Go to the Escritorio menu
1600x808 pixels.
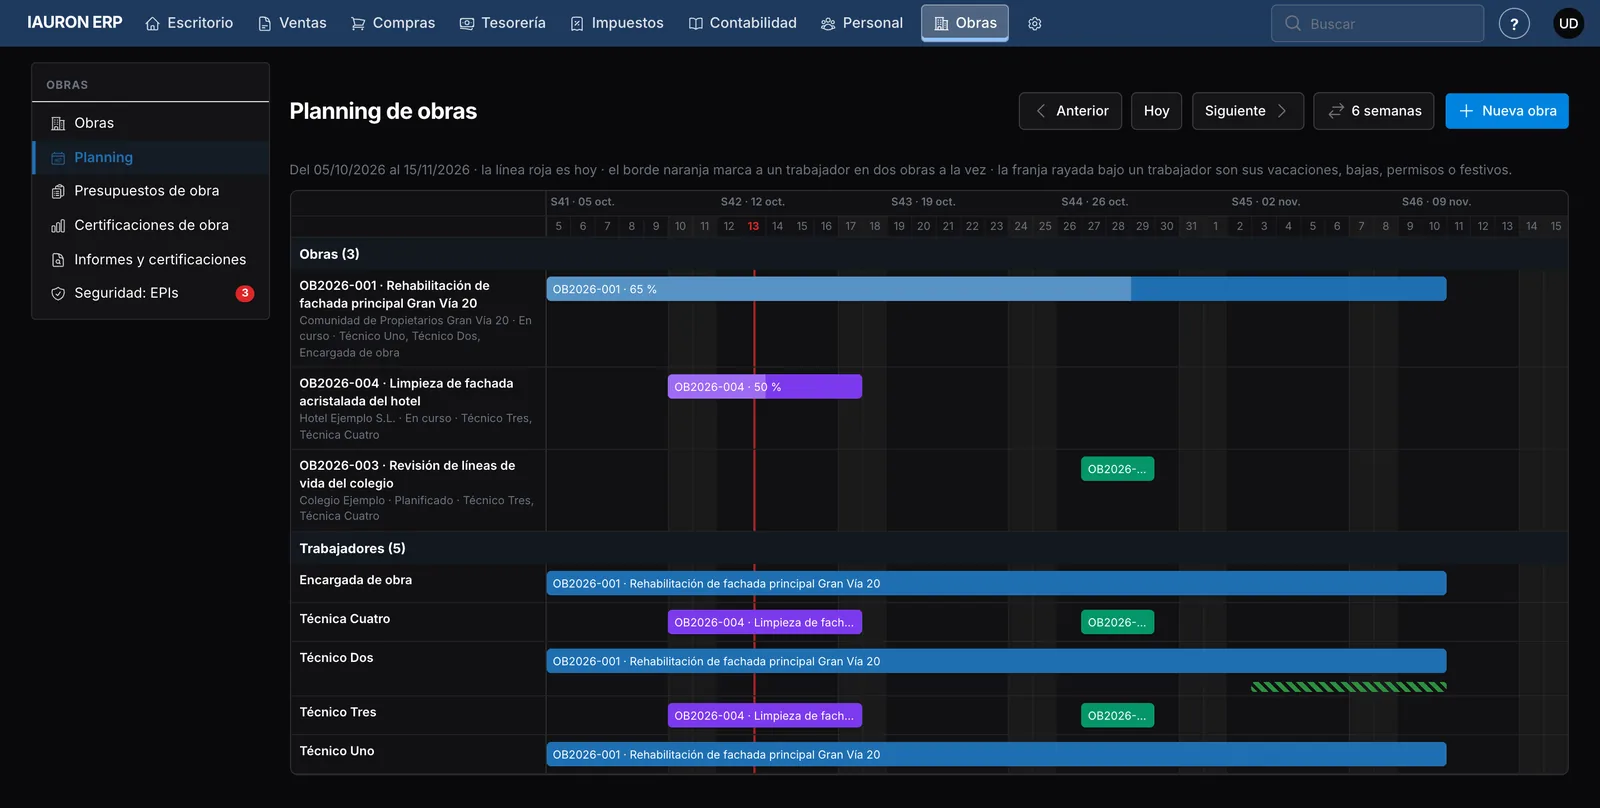189,23
